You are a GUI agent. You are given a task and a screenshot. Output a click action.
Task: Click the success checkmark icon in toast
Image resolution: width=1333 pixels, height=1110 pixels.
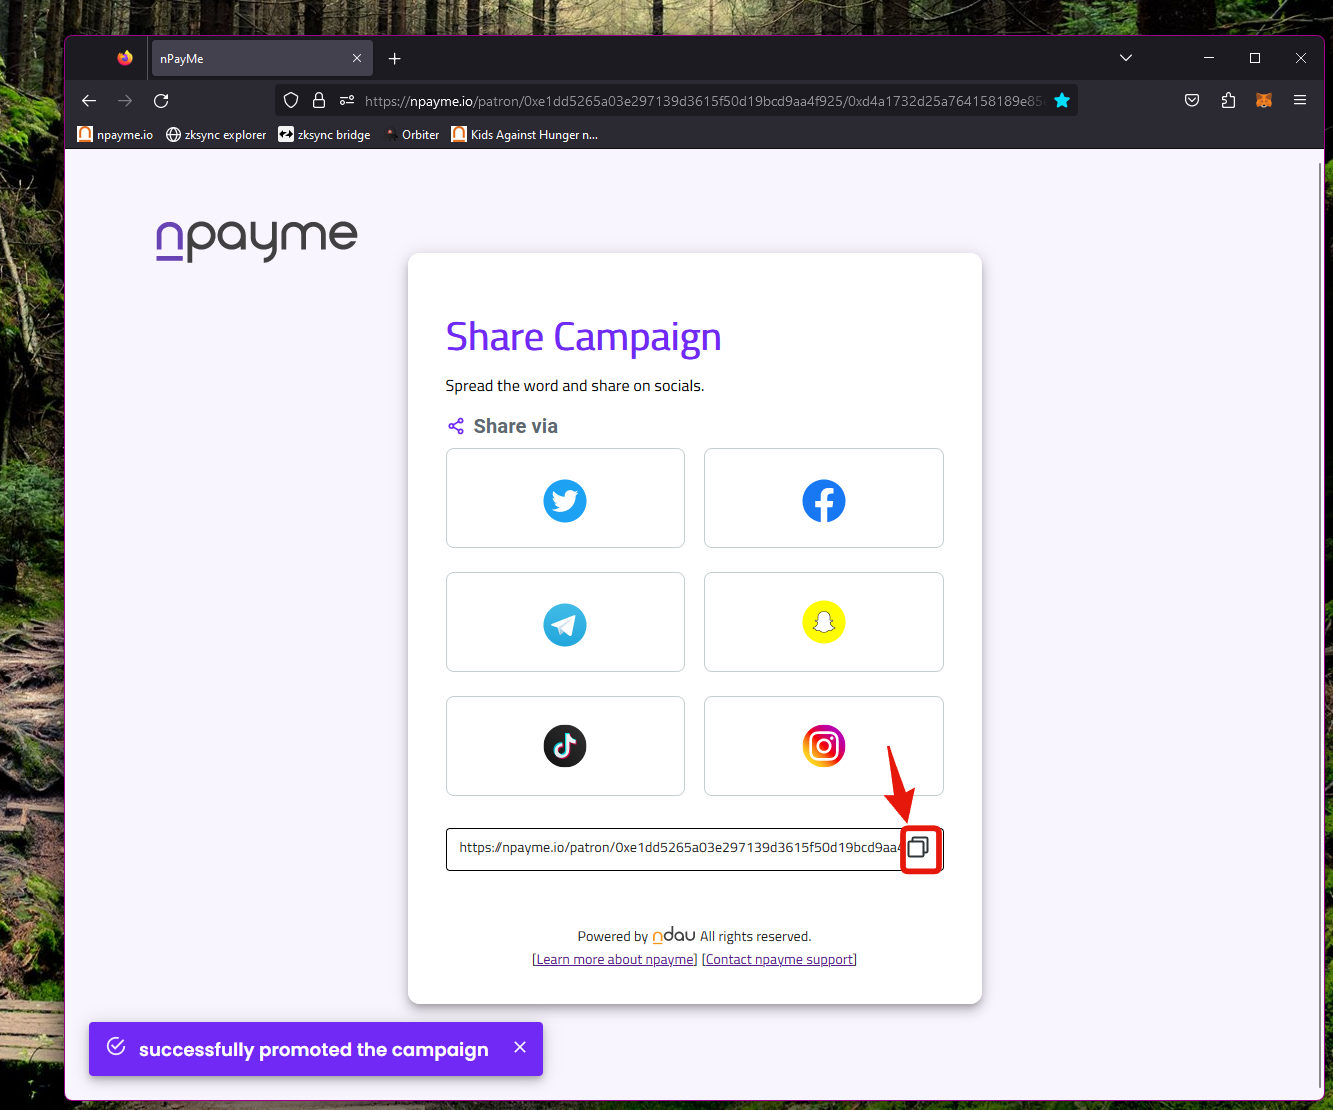pyautogui.click(x=116, y=1047)
